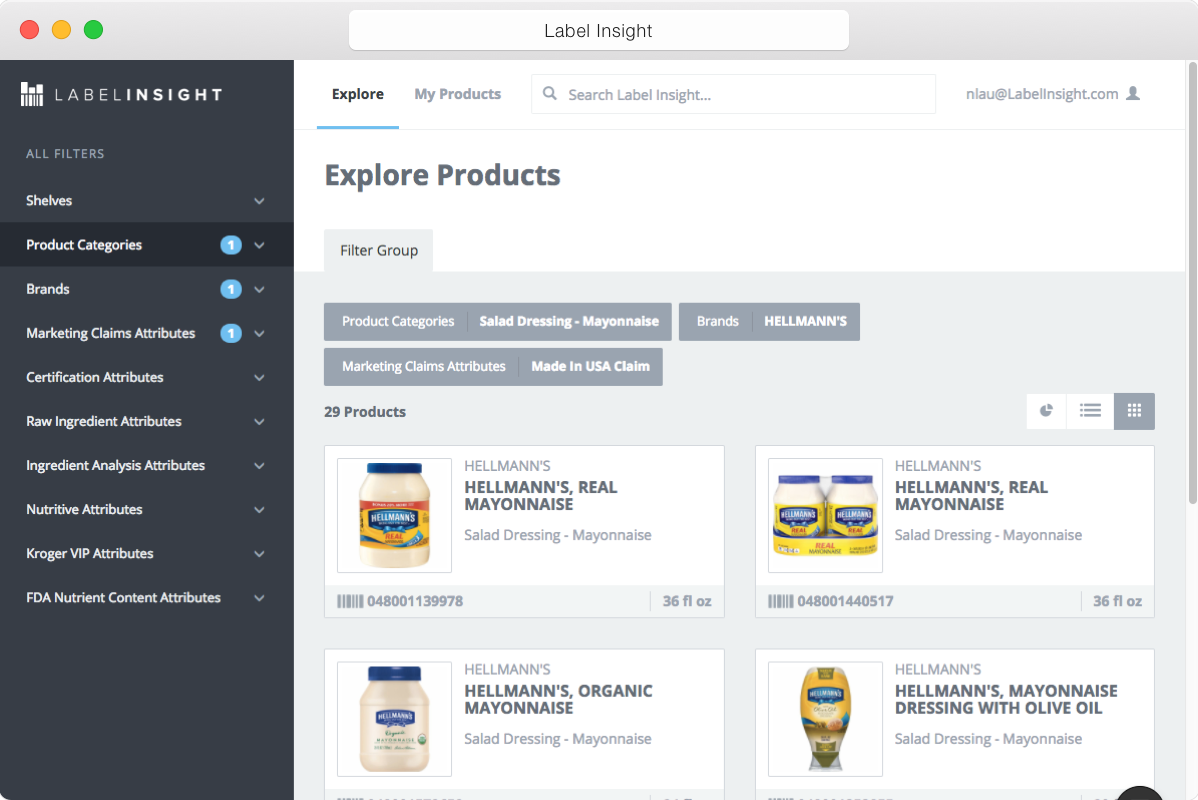Expand Marketing Claims Attributes chevron
This screenshot has width=1198, height=800.
(x=259, y=334)
